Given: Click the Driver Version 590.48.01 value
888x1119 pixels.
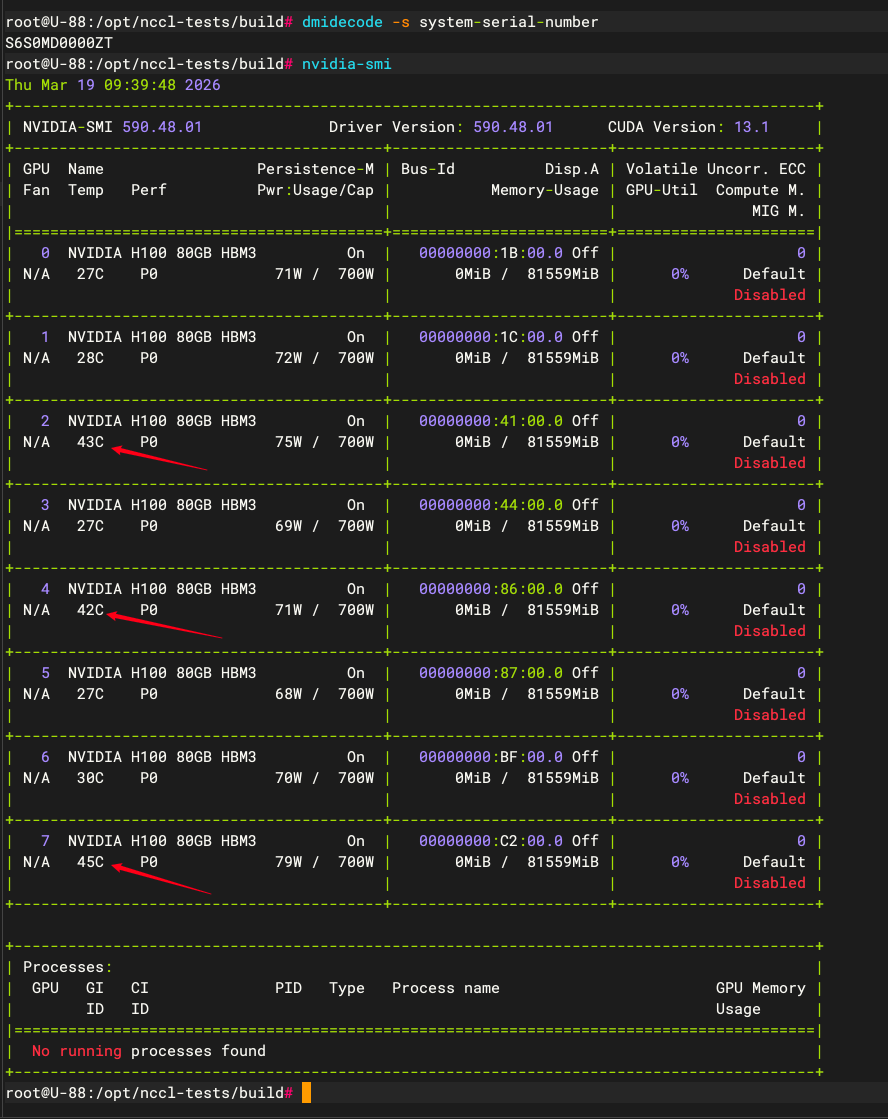Looking at the screenshot, I should (512, 127).
